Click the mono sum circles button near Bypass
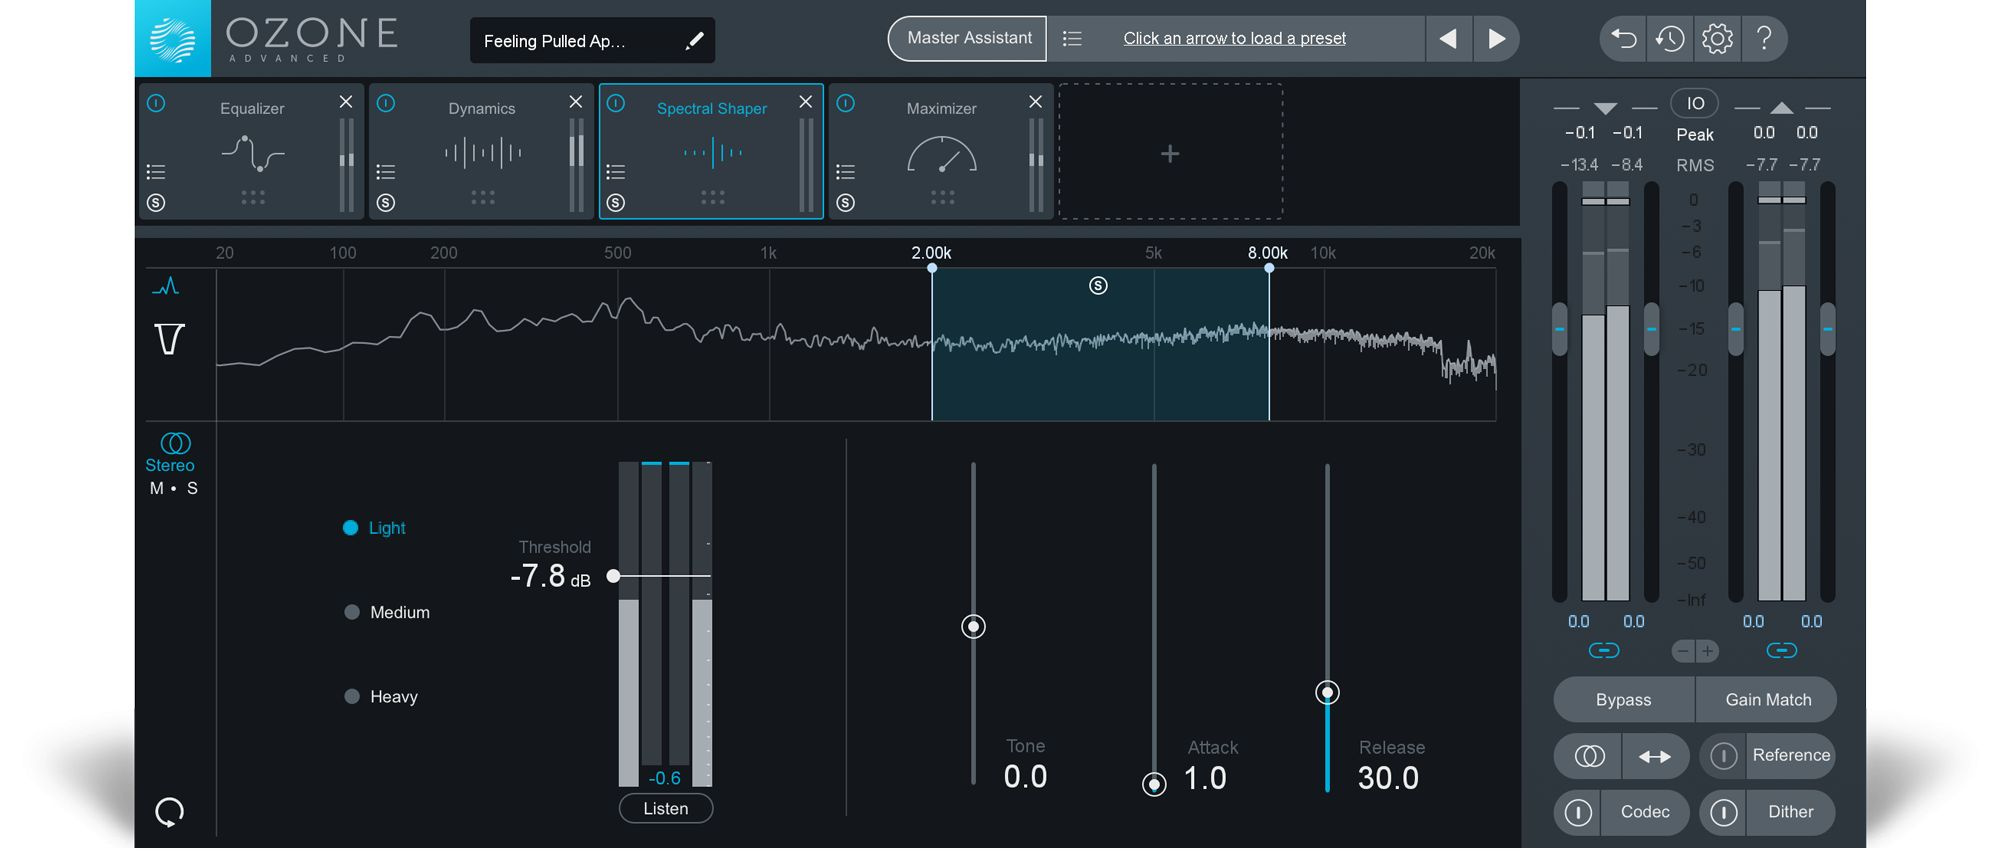2000x863 pixels. click(x=1589, y=757)
